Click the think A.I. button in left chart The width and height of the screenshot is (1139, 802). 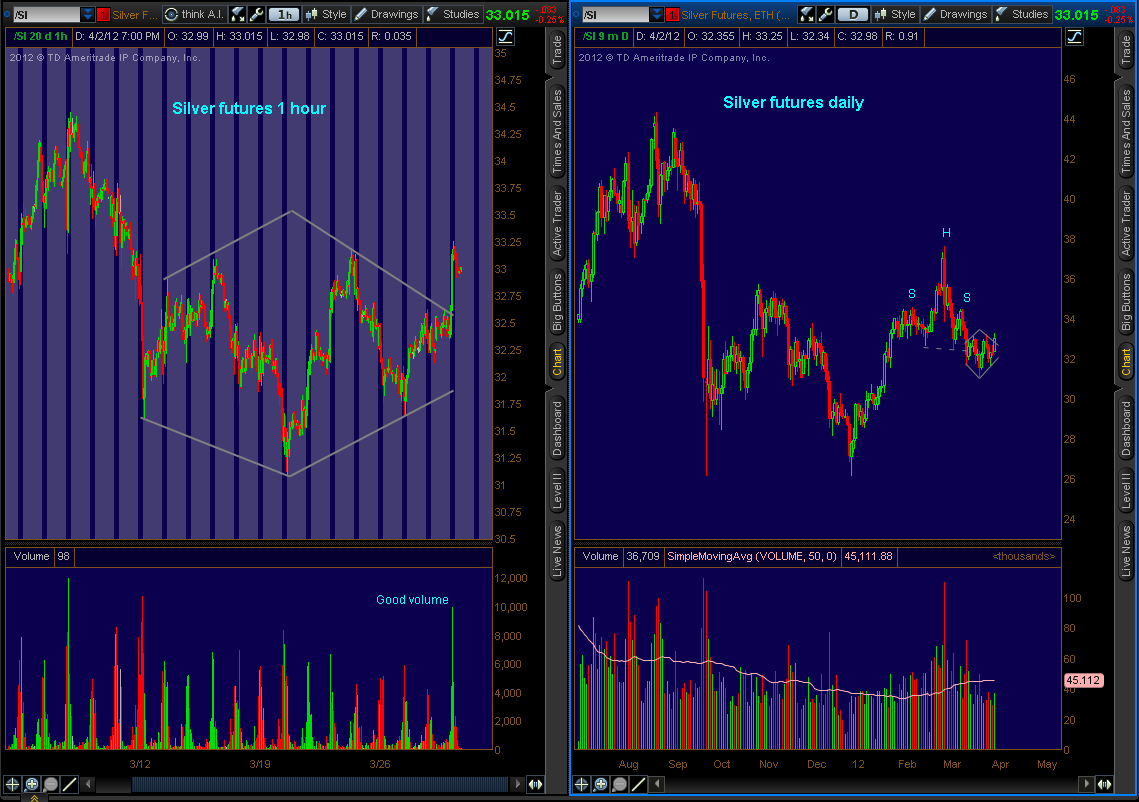point(194,14)
